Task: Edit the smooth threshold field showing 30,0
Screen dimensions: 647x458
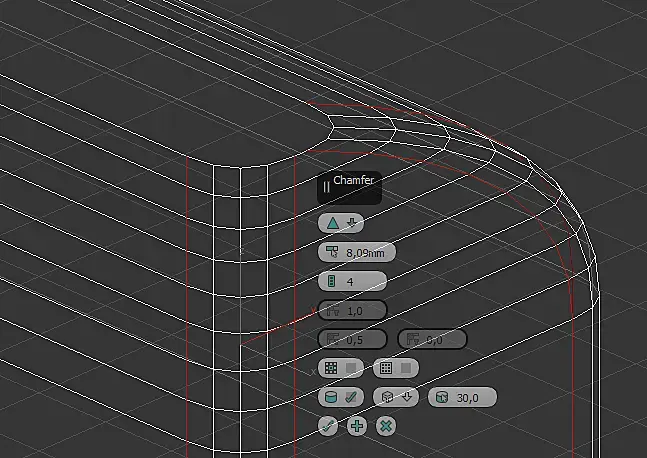Action: [x=462, y=397]
